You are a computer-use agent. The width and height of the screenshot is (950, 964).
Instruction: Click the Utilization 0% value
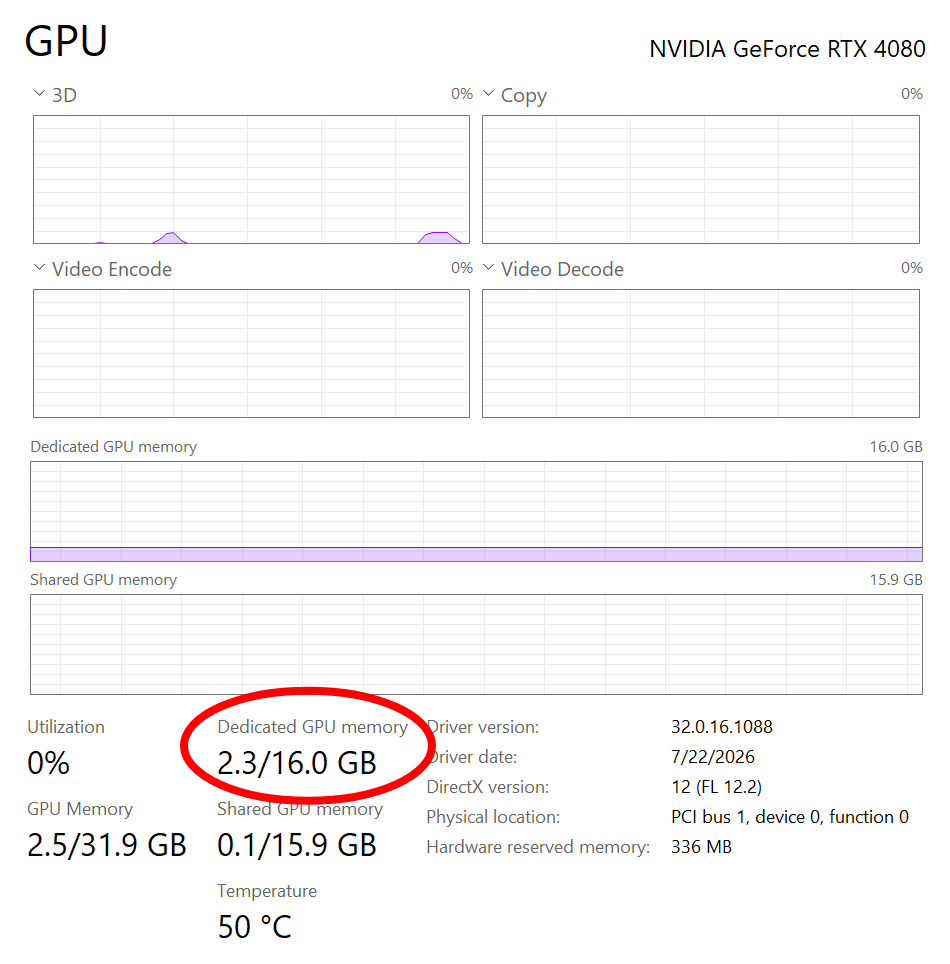pos(49,764)
